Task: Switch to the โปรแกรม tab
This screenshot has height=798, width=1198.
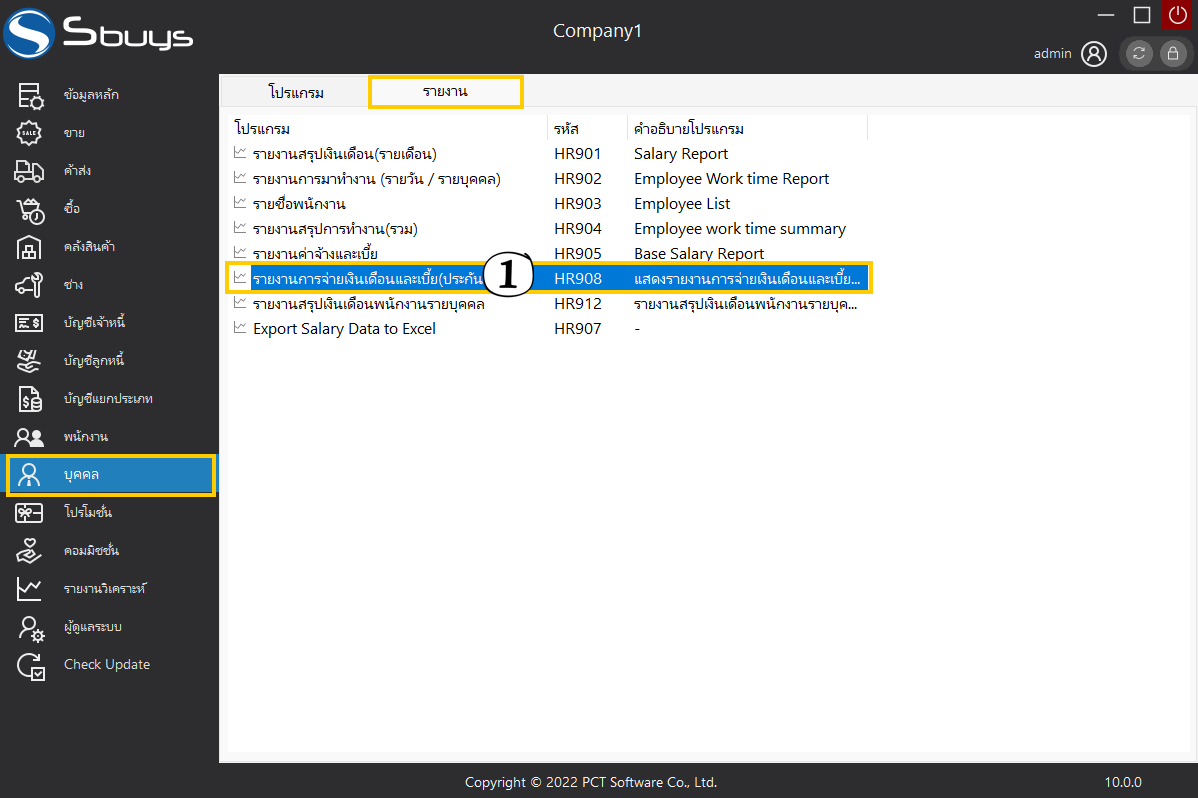Action: [x=296, y=93]
